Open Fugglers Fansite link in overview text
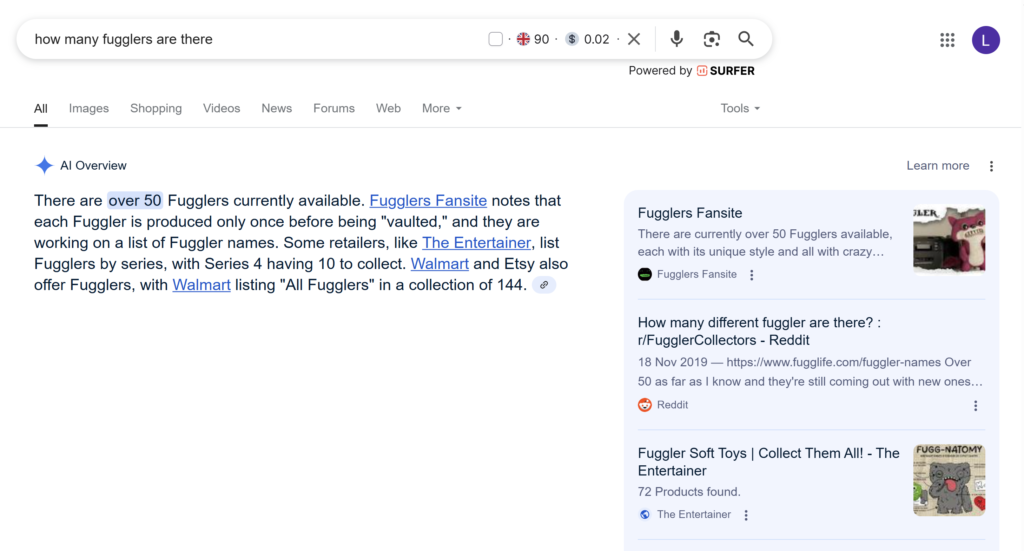This screenshot has width=1024, height=551. click(x=428, y=200)
